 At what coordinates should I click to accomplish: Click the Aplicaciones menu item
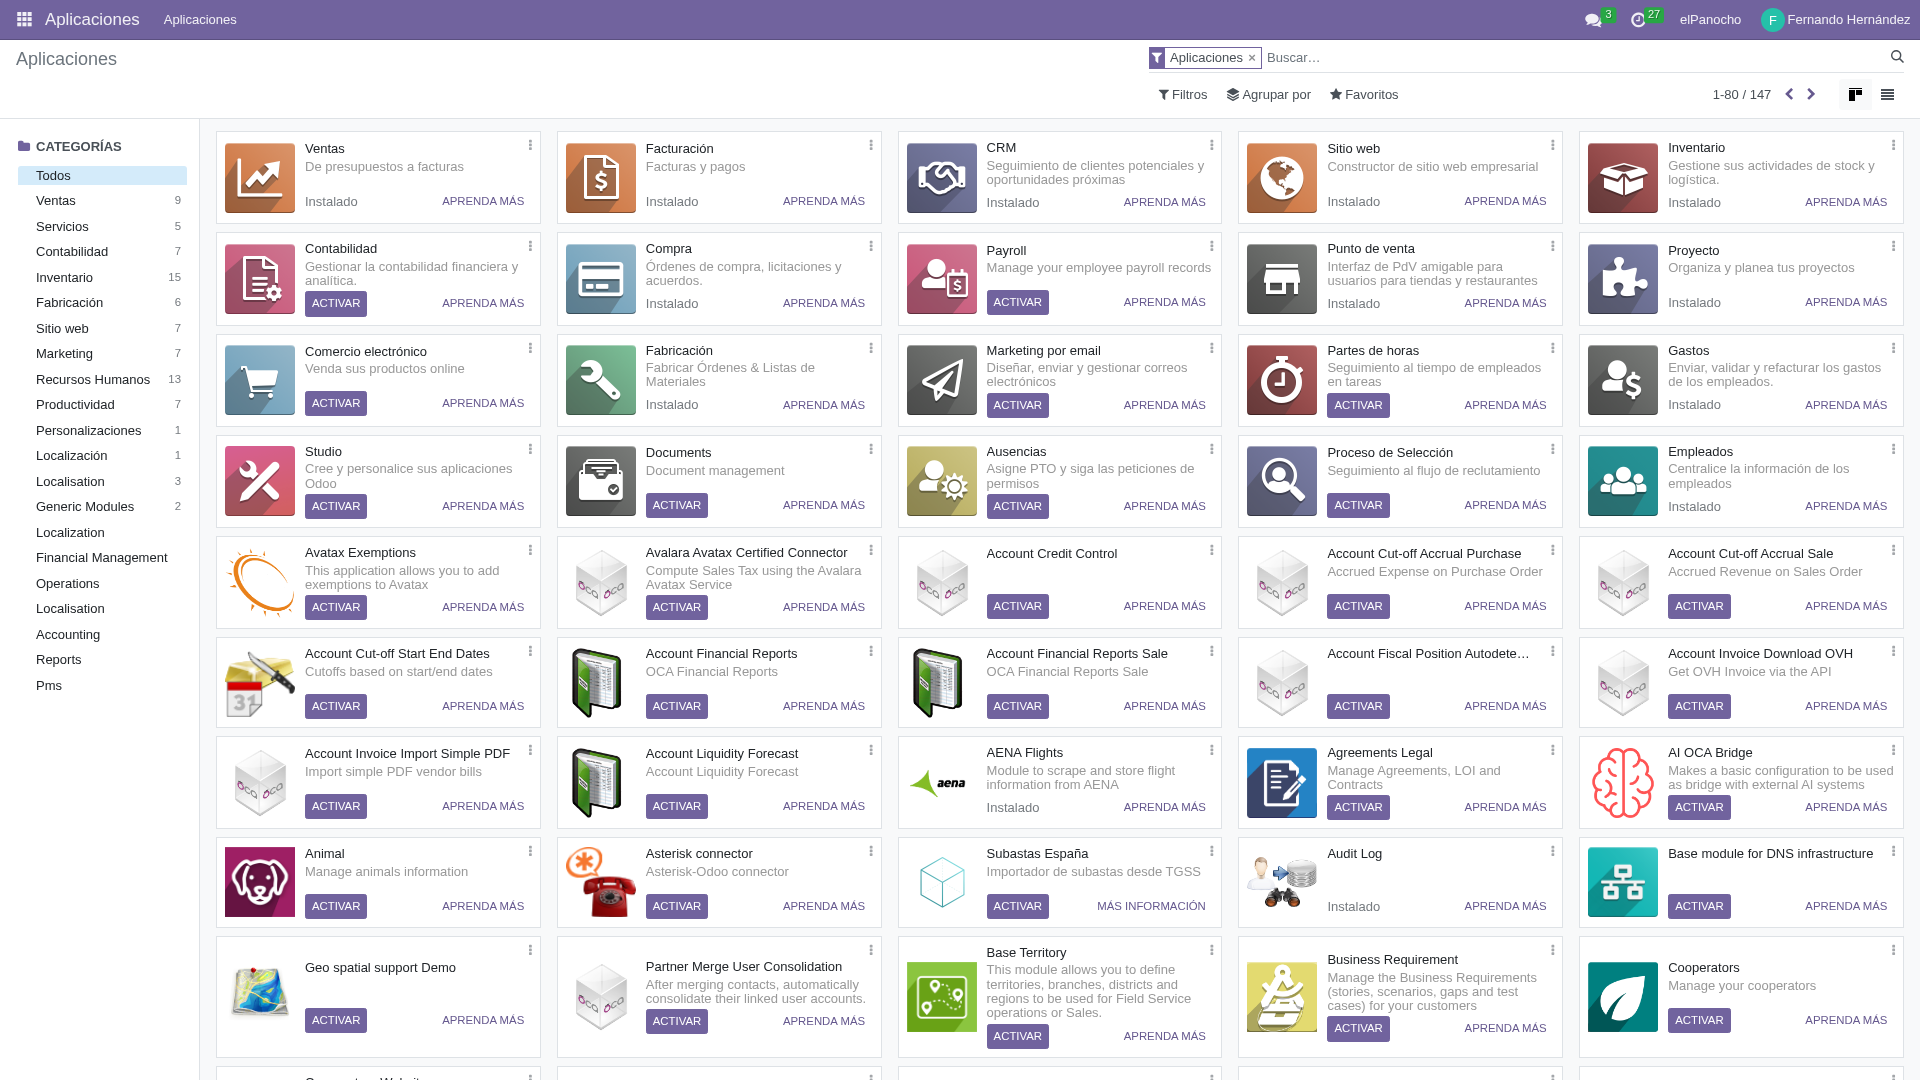tap(199, 19)
